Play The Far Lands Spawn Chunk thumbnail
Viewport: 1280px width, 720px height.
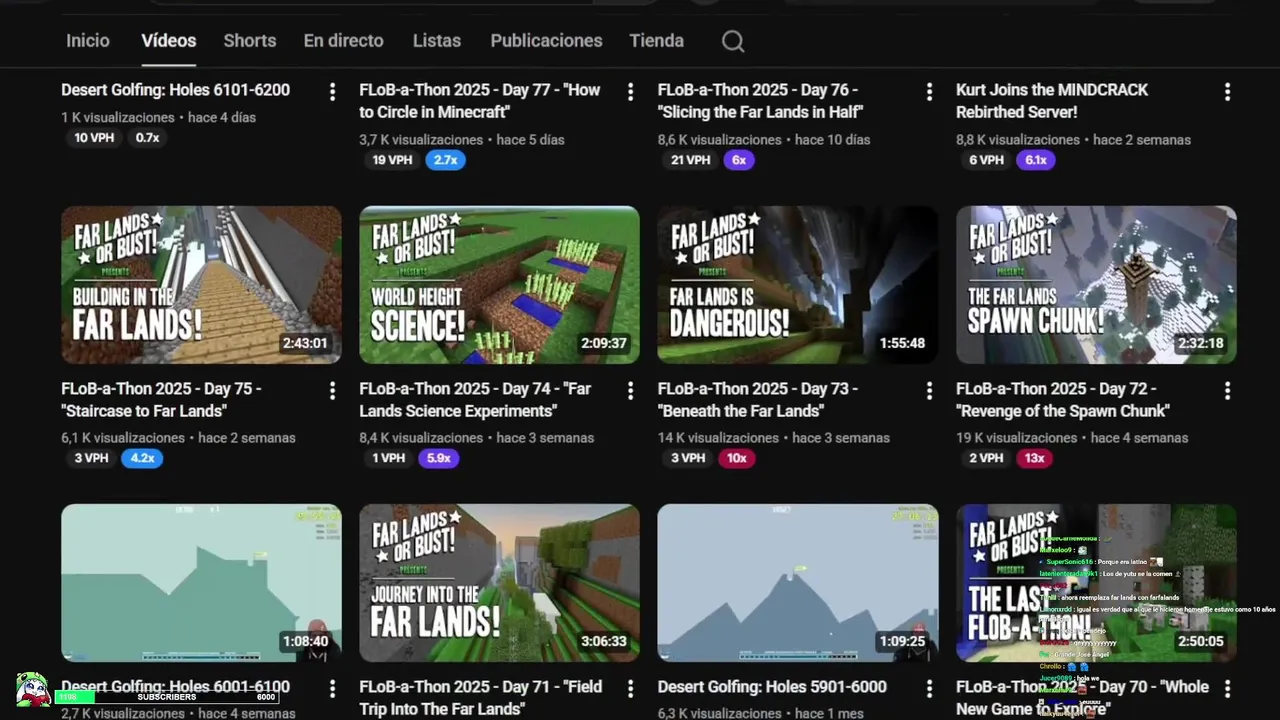1096,285
